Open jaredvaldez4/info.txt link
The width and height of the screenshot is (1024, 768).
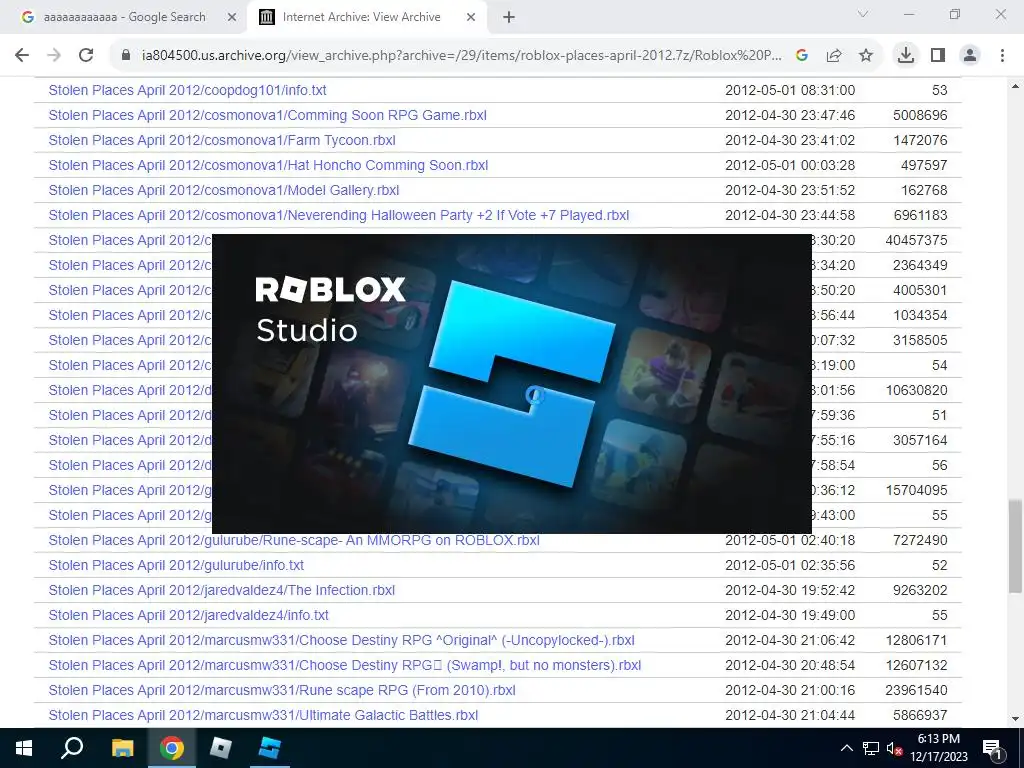coord(189,615)
